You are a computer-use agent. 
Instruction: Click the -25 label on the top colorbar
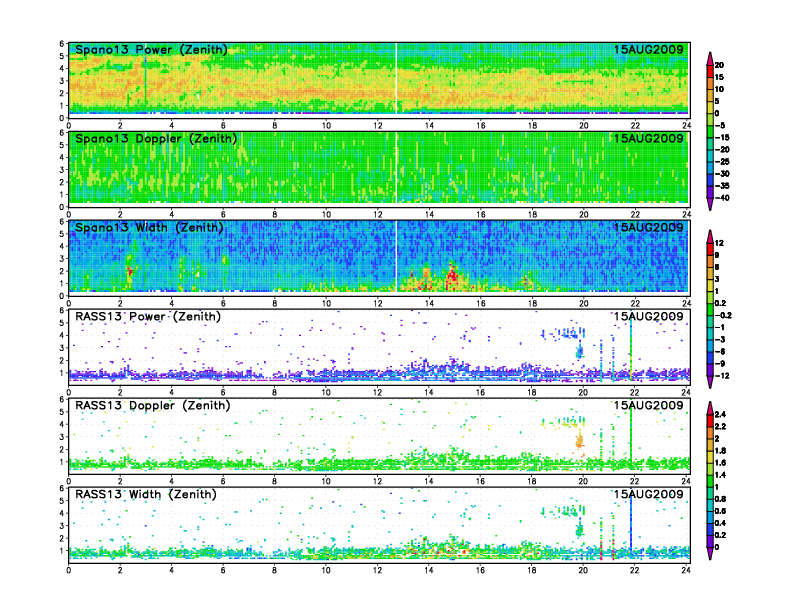722,162
